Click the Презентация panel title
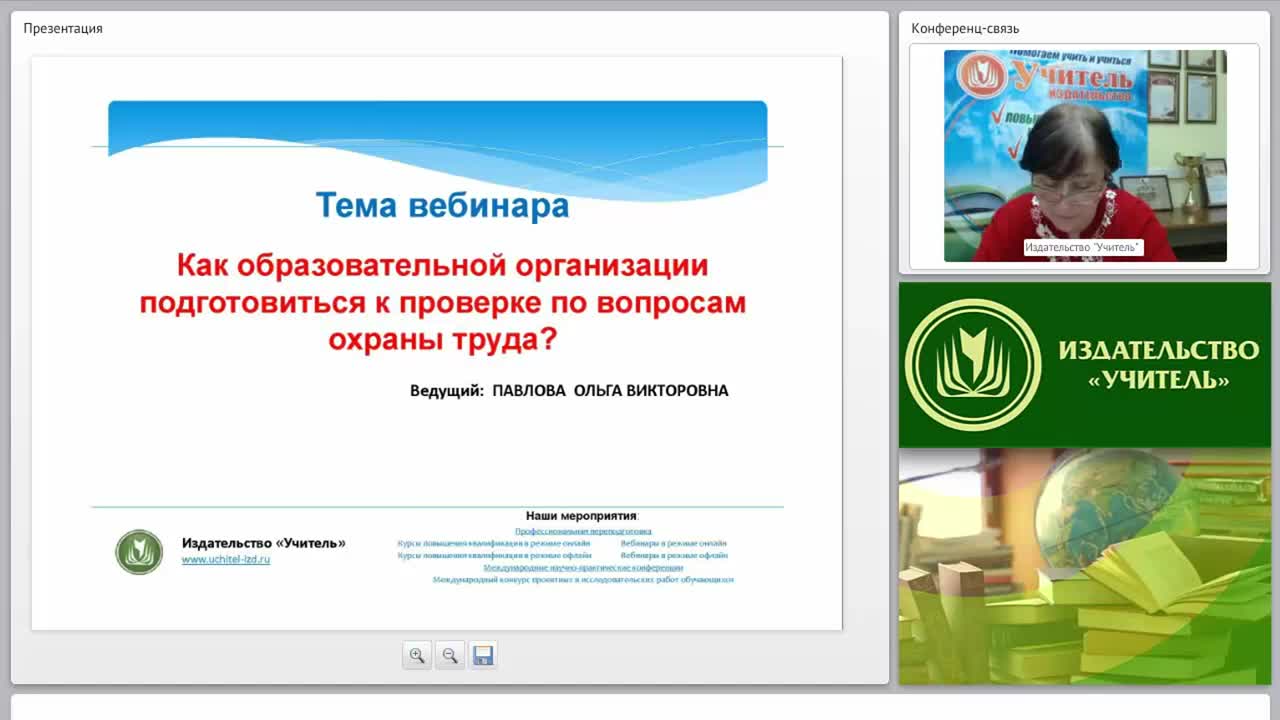Image resolution: width=1280 pixels, height=720 pixels. pyautogui.click(x=63, y=28)
